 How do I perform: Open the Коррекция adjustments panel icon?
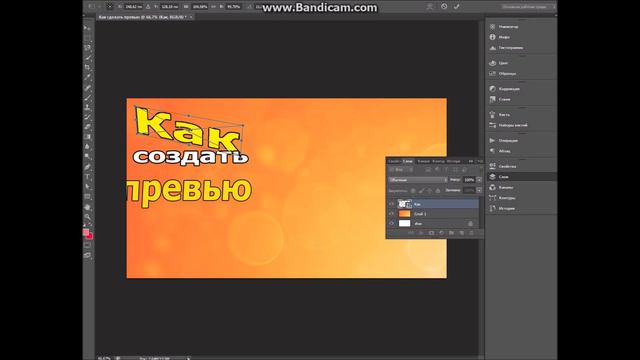493,89
